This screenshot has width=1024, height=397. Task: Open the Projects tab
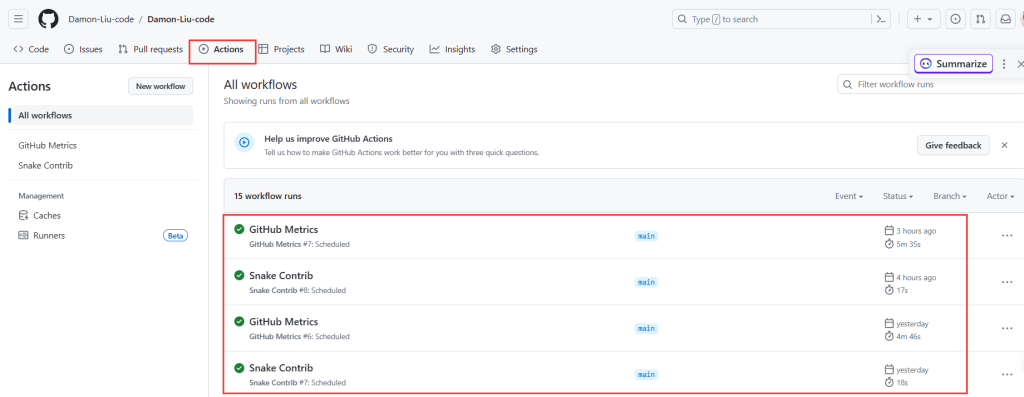tap(281, 49)
